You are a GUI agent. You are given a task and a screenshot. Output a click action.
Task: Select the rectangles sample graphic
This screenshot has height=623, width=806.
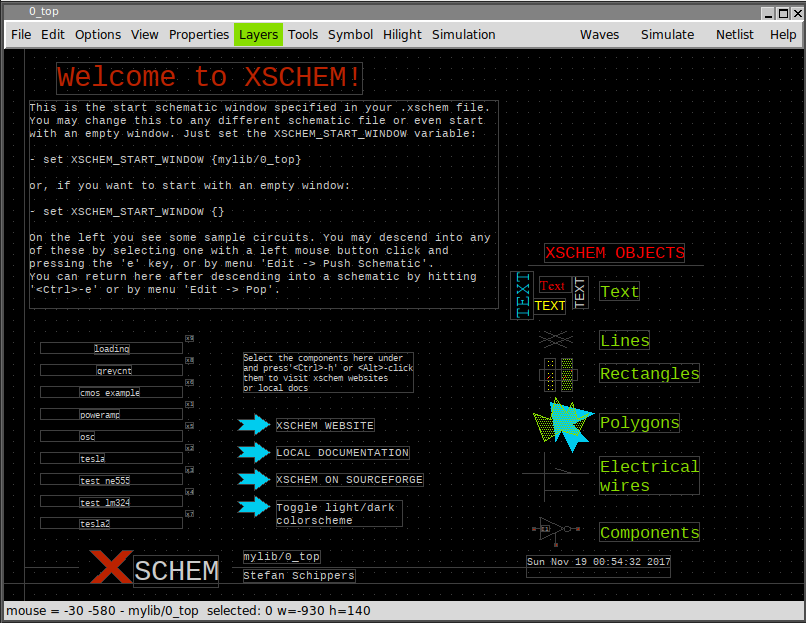pyautogui.click(x=557, y=374)
